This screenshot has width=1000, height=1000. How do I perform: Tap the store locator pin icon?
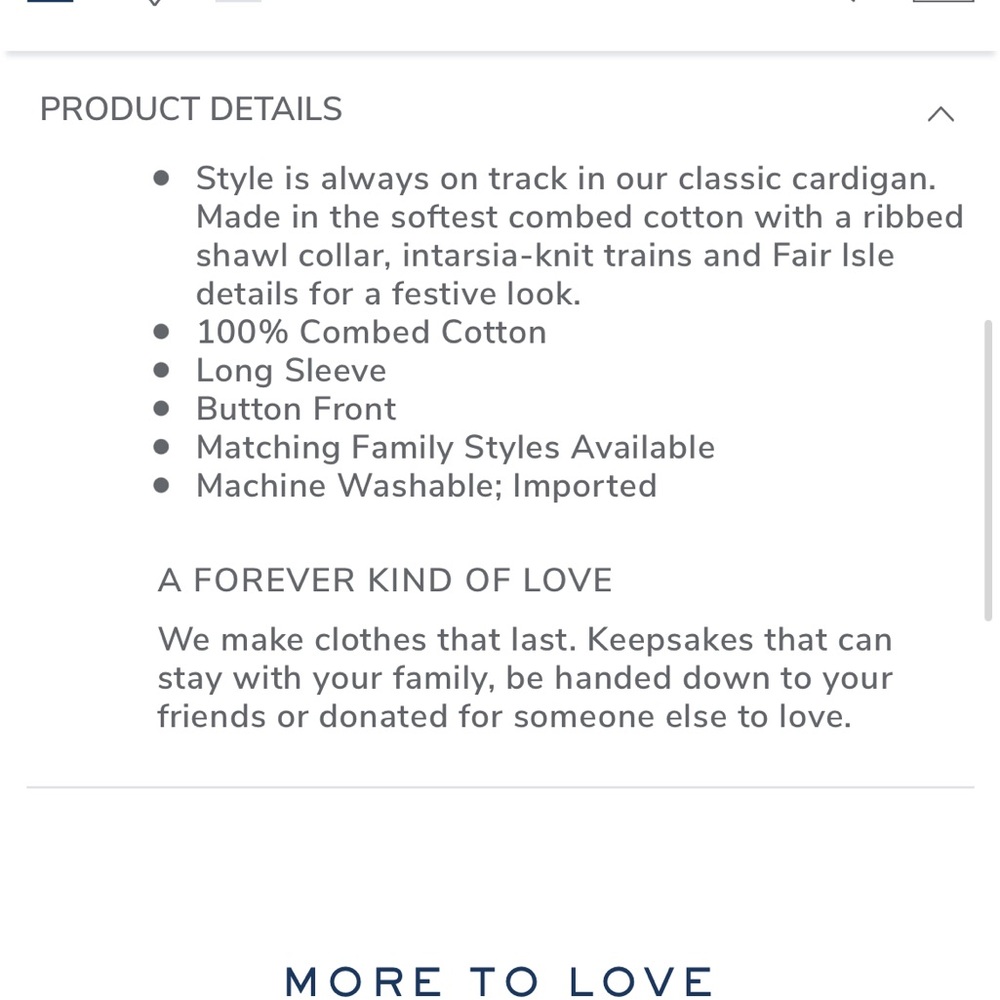[x=154, y=3]
